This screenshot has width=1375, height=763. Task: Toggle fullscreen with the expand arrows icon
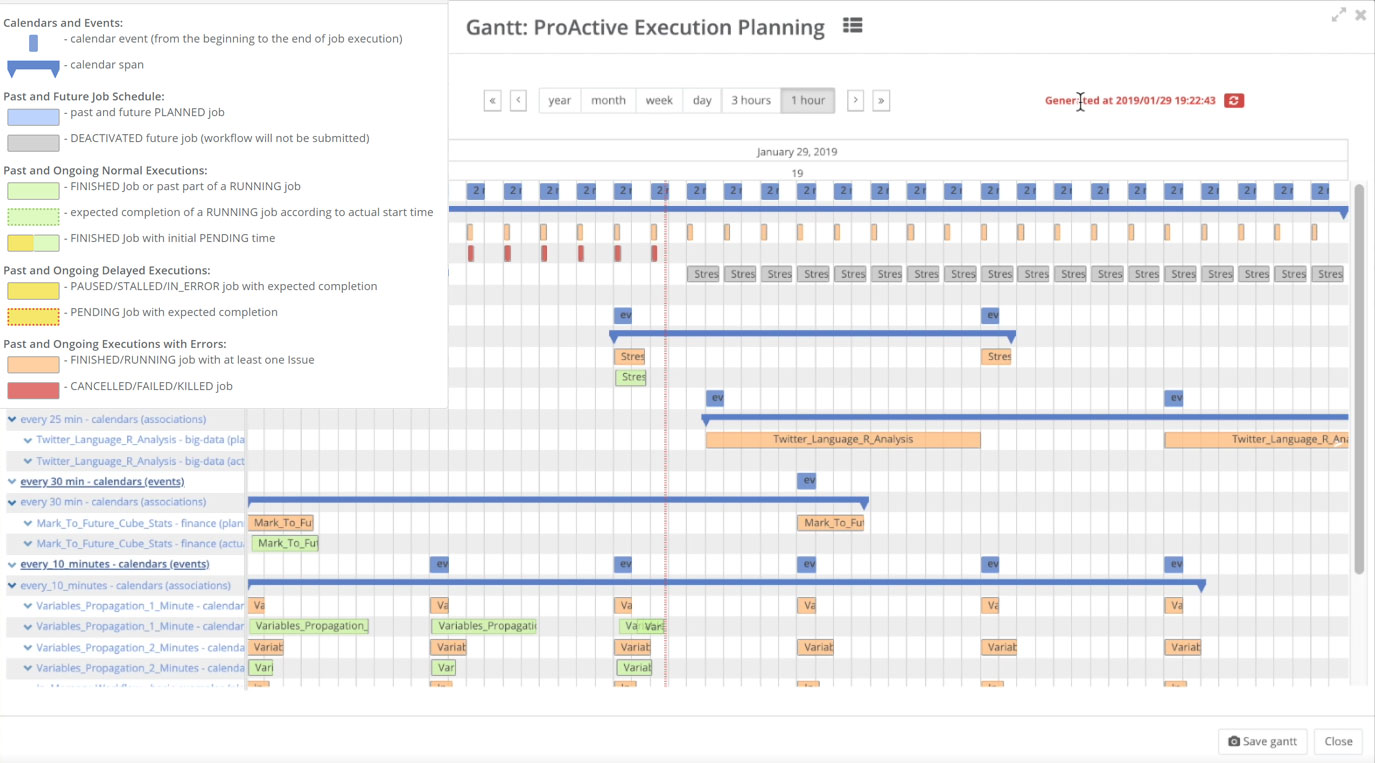pyautogui.click(x=1338, y=15)
